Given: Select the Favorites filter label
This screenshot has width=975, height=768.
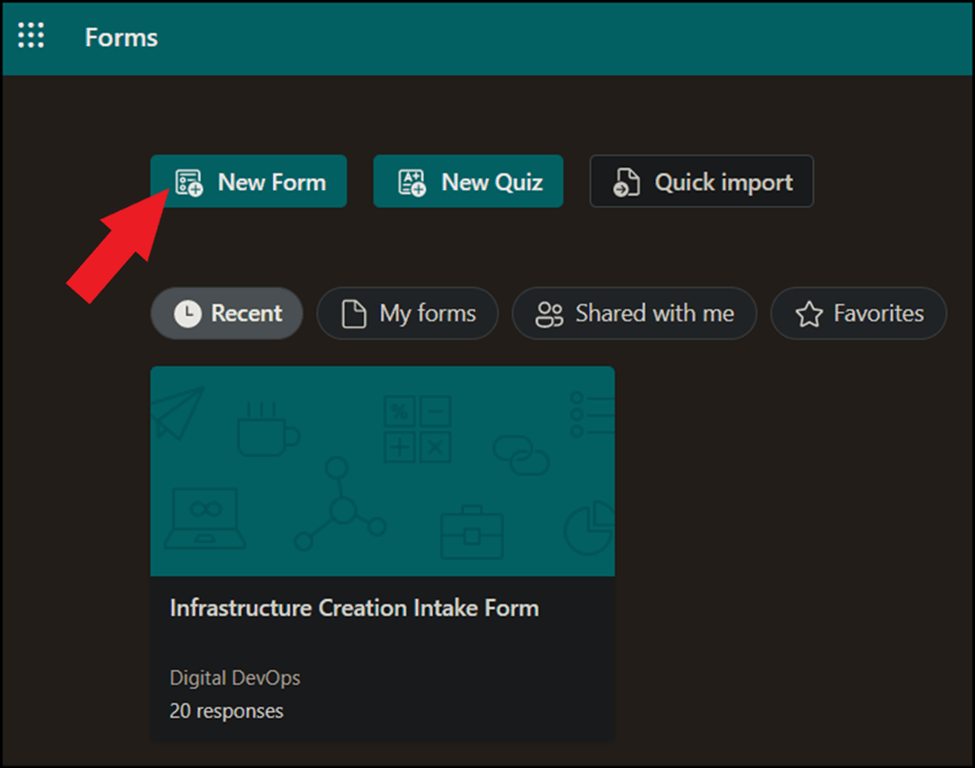Looking at the screenshot, I should pyautogui.click(x=878, y=314).
